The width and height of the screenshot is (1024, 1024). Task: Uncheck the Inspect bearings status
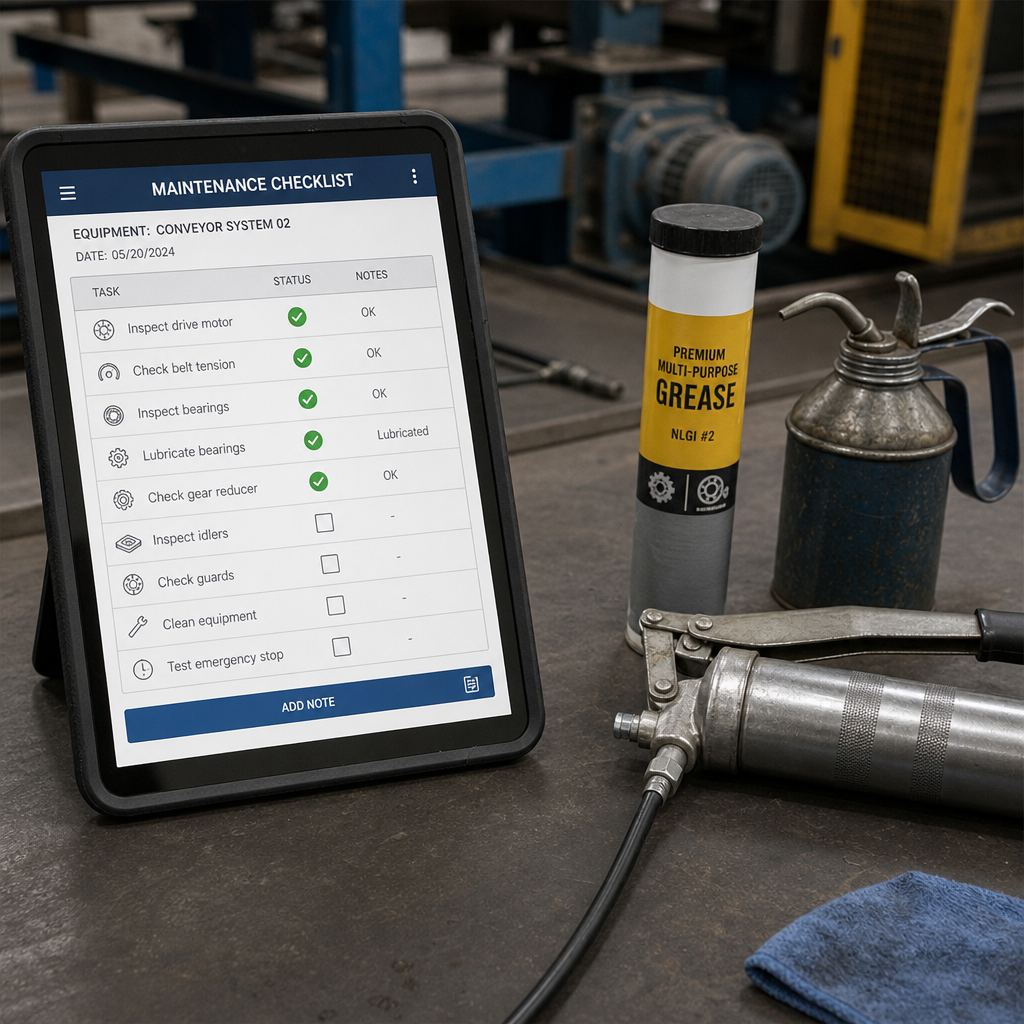pyautogui.click(x=308, y=399)
